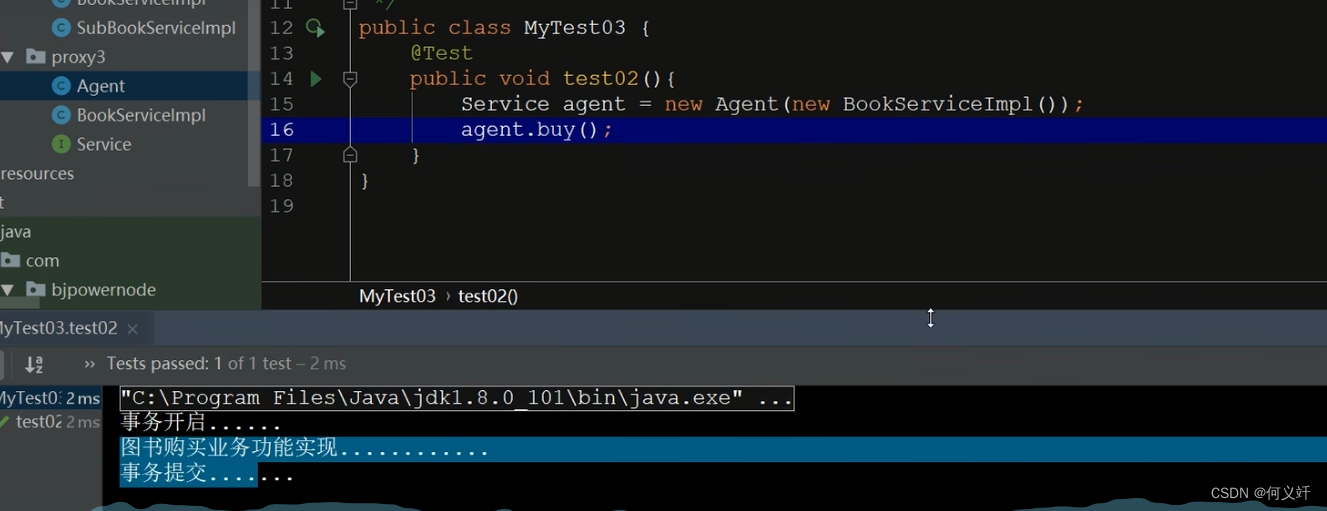This screenshot has height=511, width=1327.
Task: Select the Agent class in tree
Action: tap(101, 86)
